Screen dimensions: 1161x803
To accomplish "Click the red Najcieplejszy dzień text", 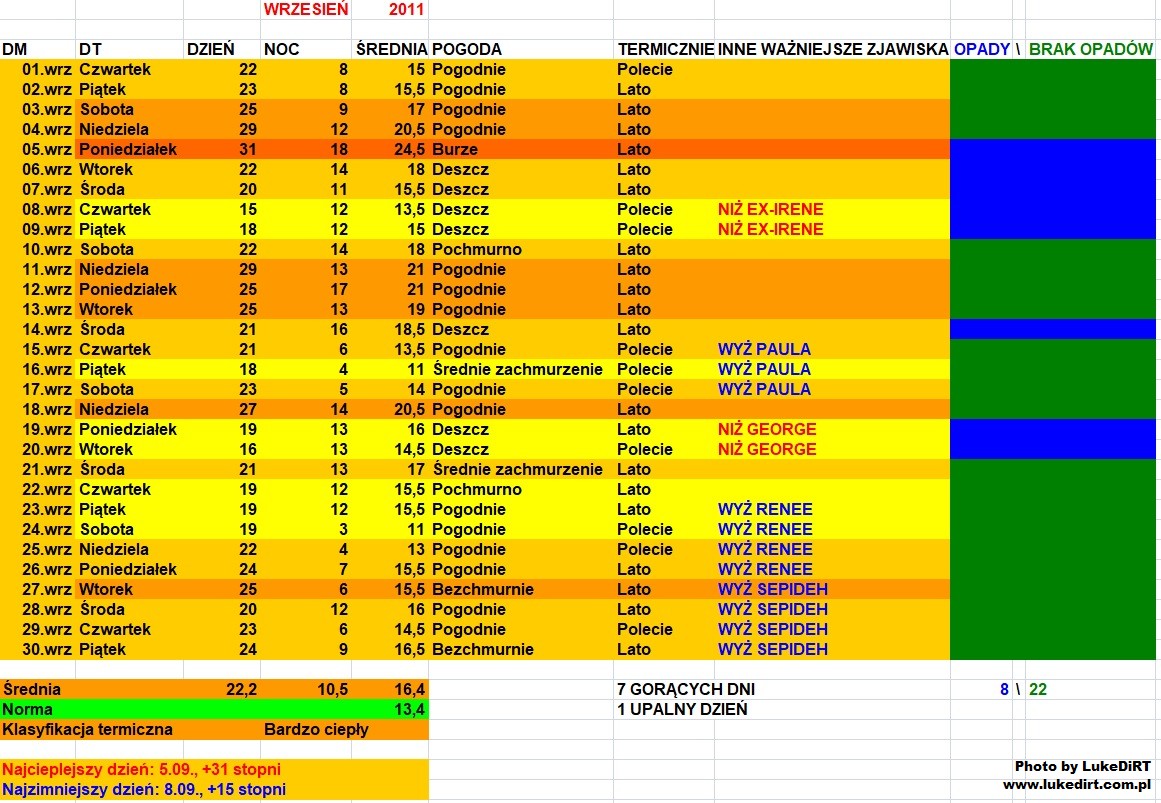I will (x=141, y=769).
